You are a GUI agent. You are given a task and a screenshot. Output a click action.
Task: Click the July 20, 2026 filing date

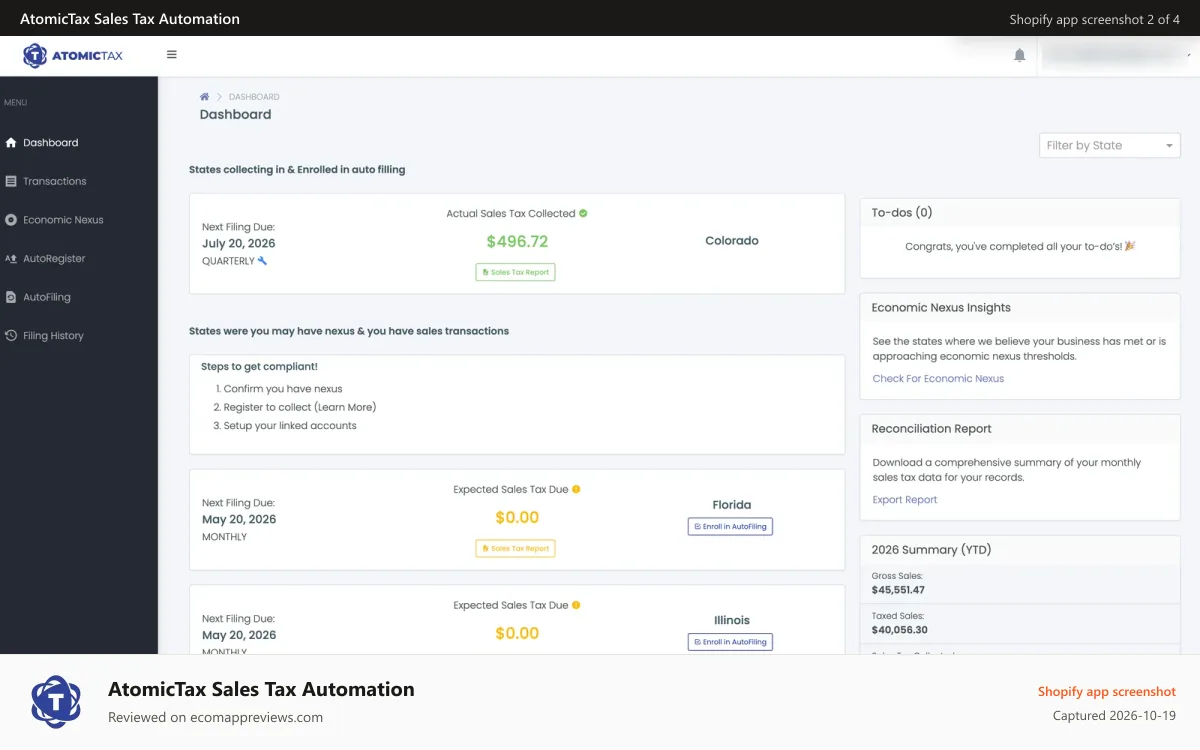click(x=239, y=243)
